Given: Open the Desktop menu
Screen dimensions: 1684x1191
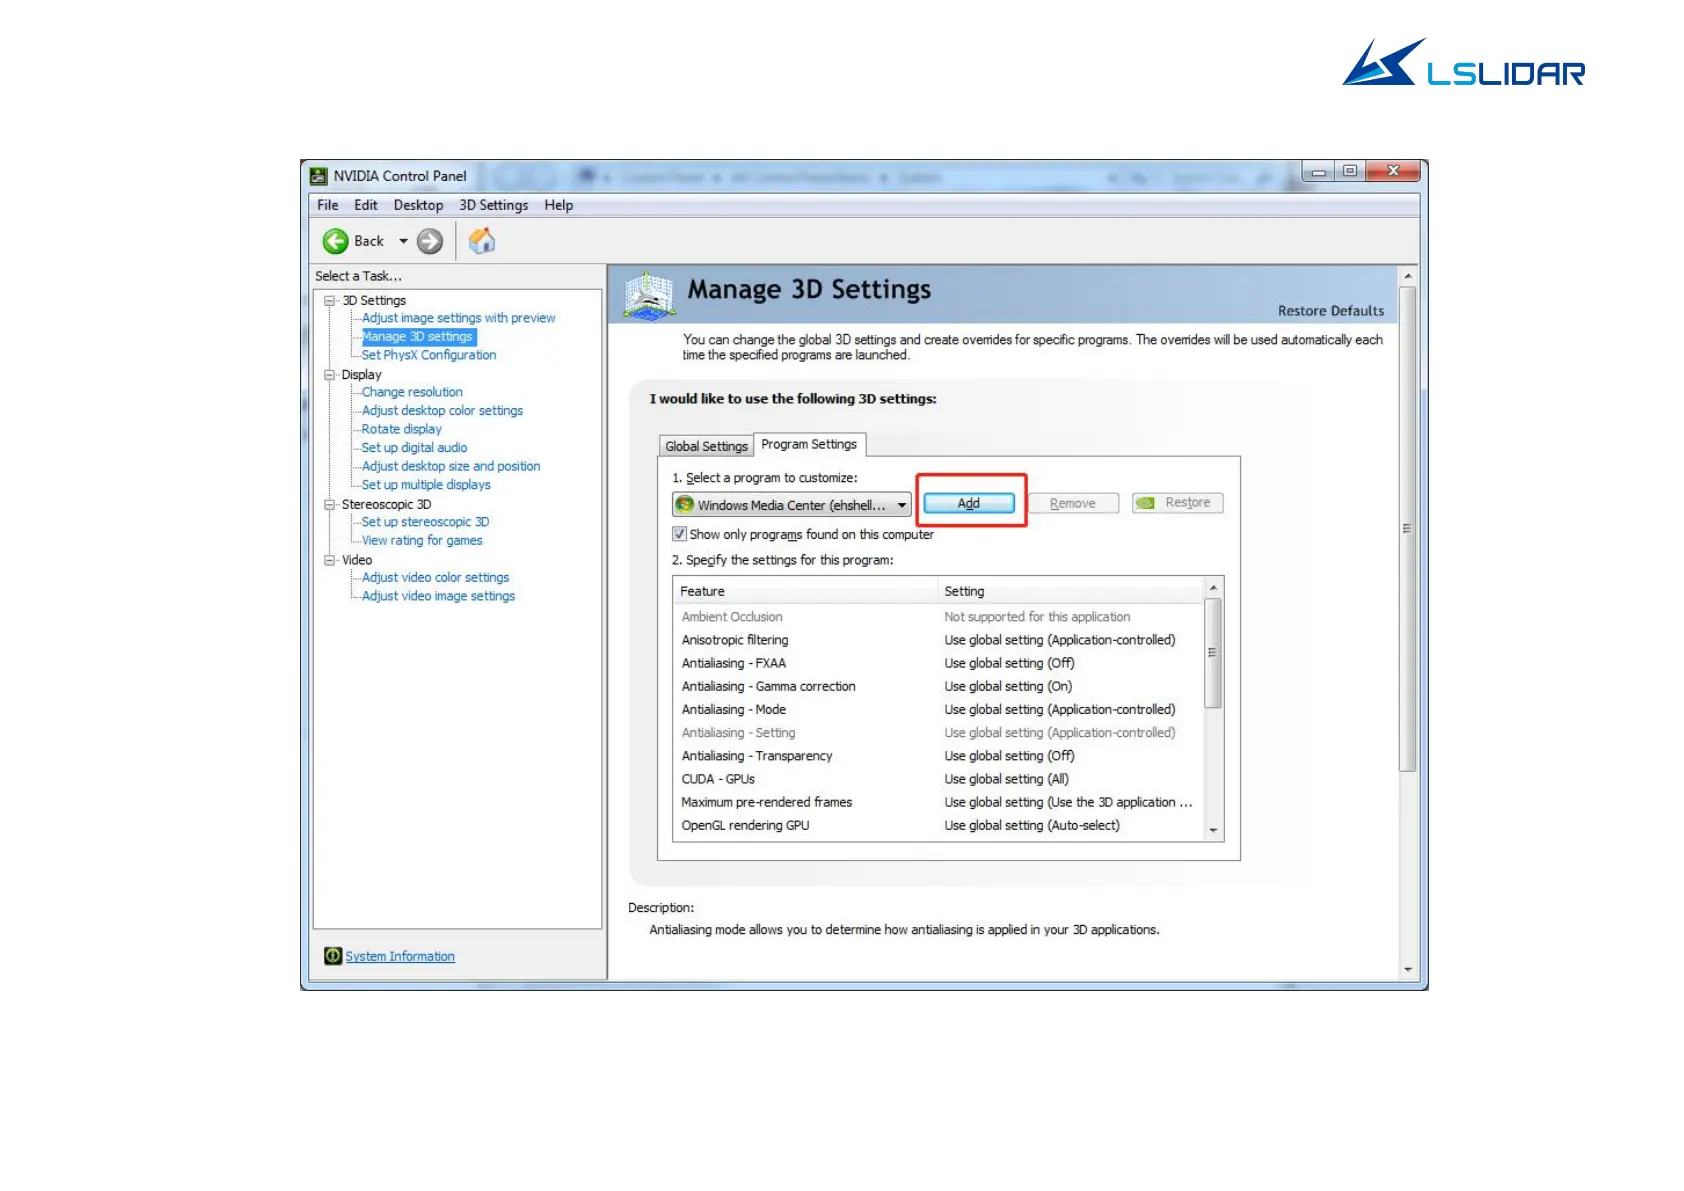Looking at the screenshot, I should point(418,205).
